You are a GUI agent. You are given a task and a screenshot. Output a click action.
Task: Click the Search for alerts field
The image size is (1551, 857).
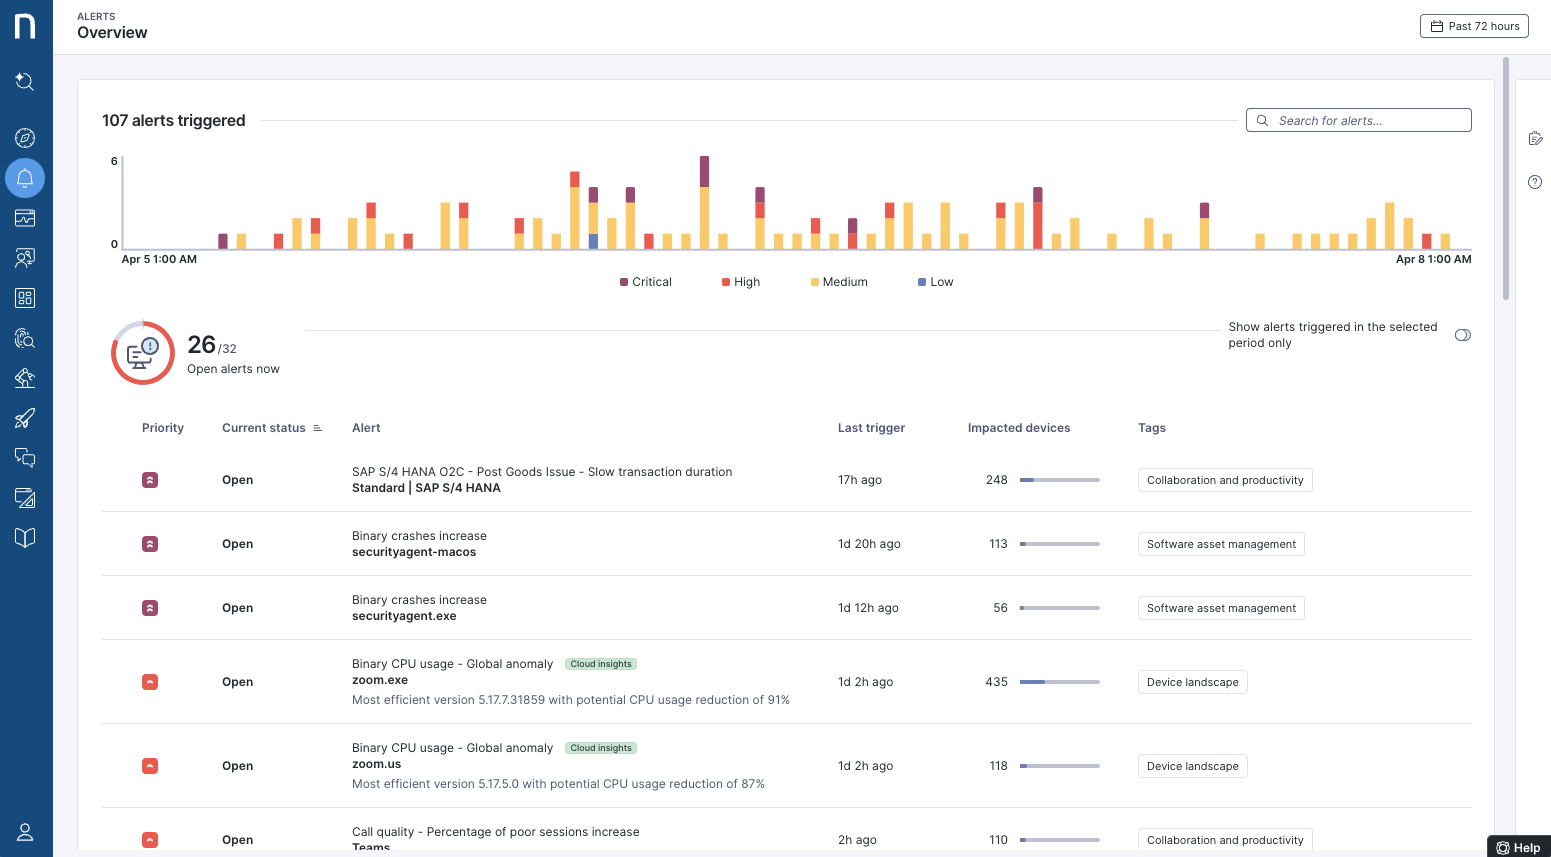(x=1358, y=121)
